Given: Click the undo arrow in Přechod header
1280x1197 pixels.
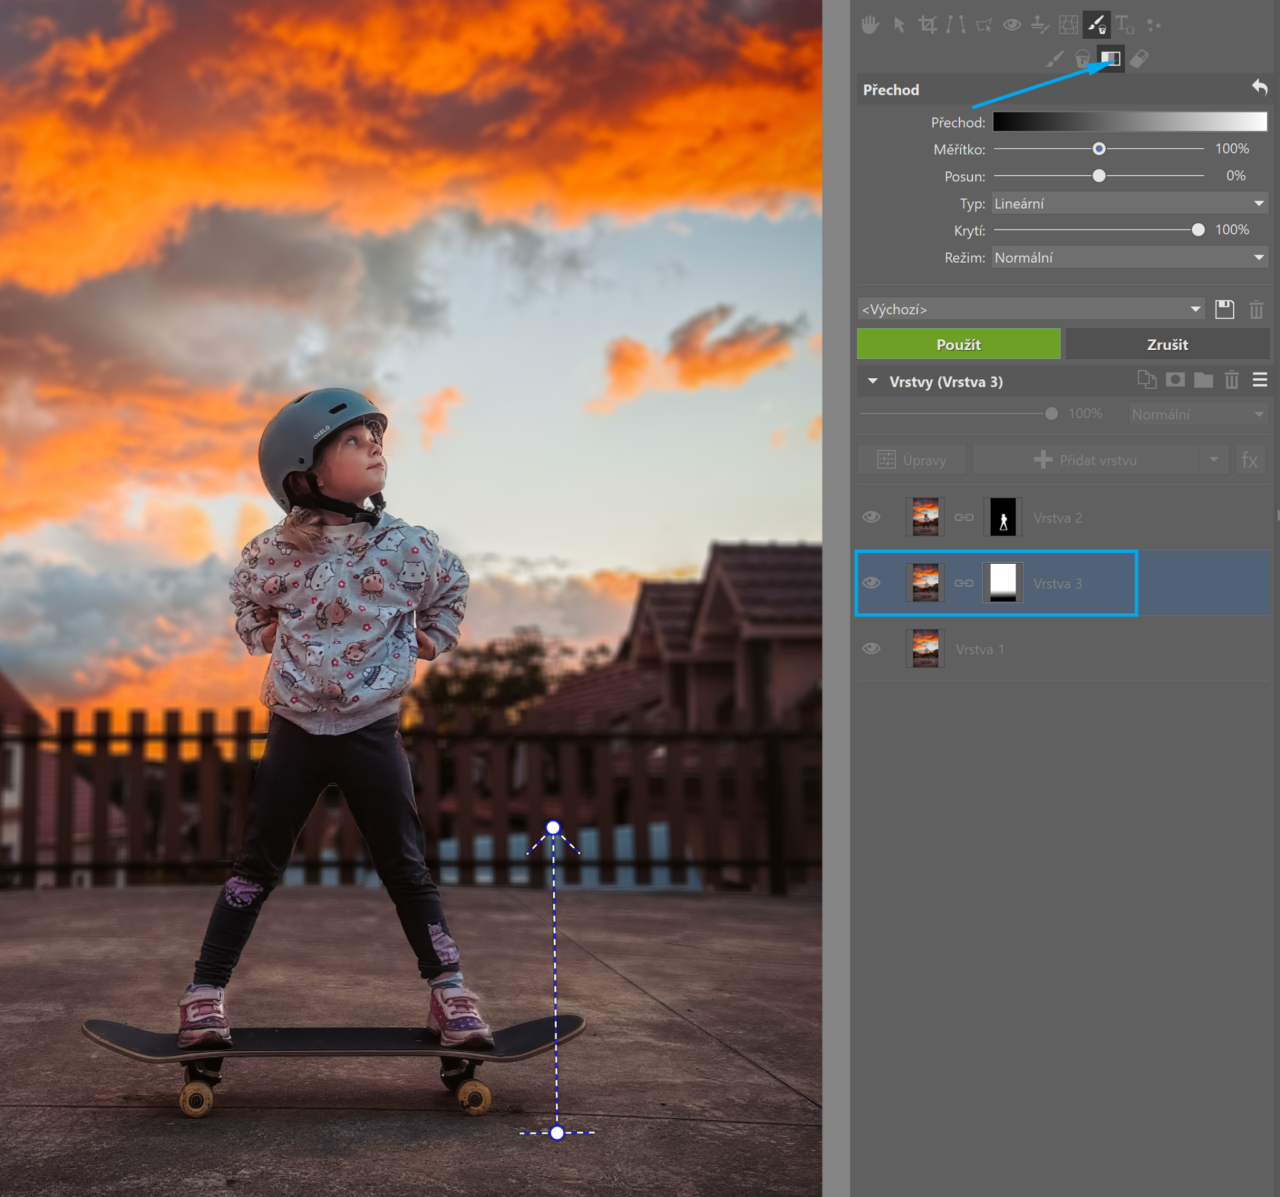Looking at the screenshot, I should [x=1259, y=88].
